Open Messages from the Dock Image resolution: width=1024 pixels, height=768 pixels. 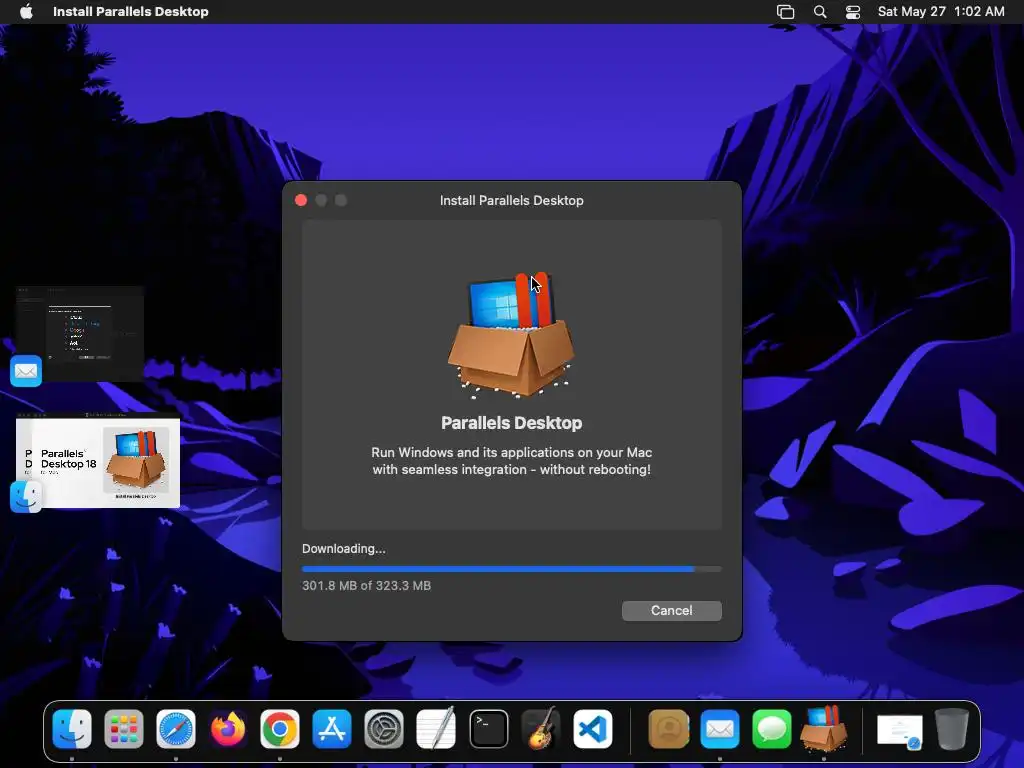pyautogui.click(x=772, y=729)
